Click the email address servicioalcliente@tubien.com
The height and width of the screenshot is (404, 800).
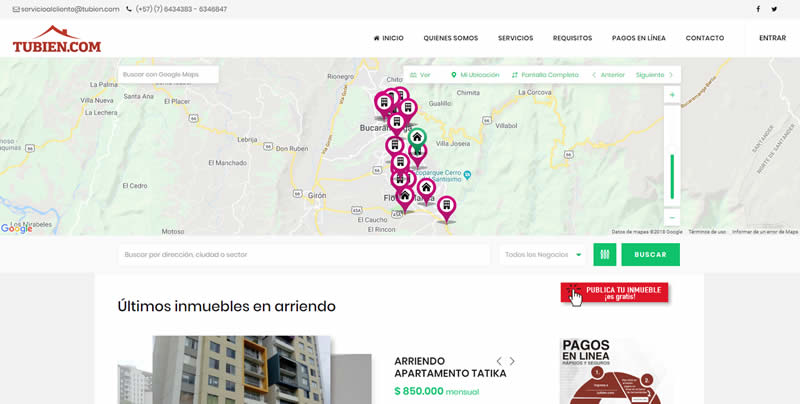pos(66,9)
